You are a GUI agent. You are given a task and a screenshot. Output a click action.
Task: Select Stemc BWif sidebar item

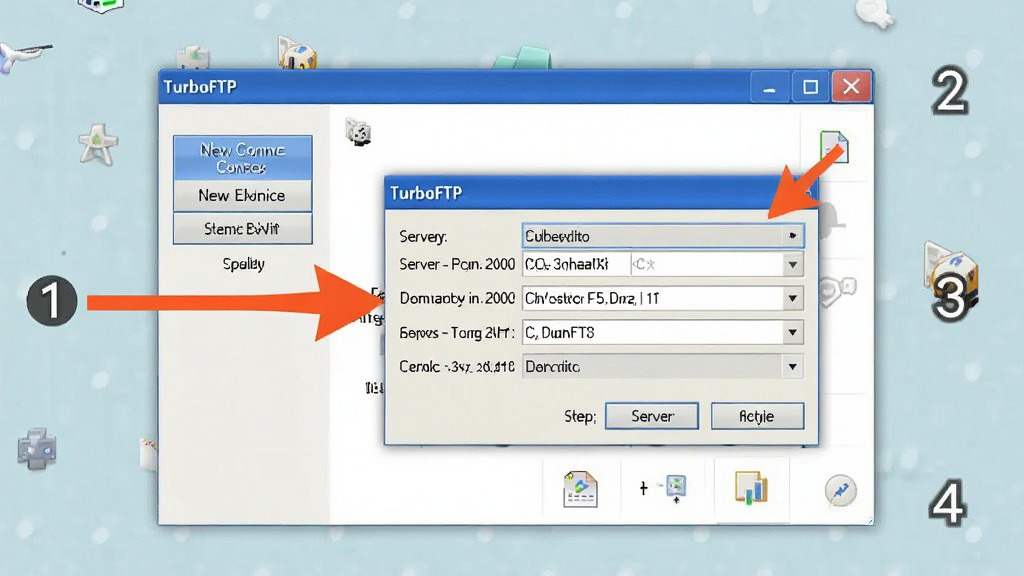pos(242,229)
